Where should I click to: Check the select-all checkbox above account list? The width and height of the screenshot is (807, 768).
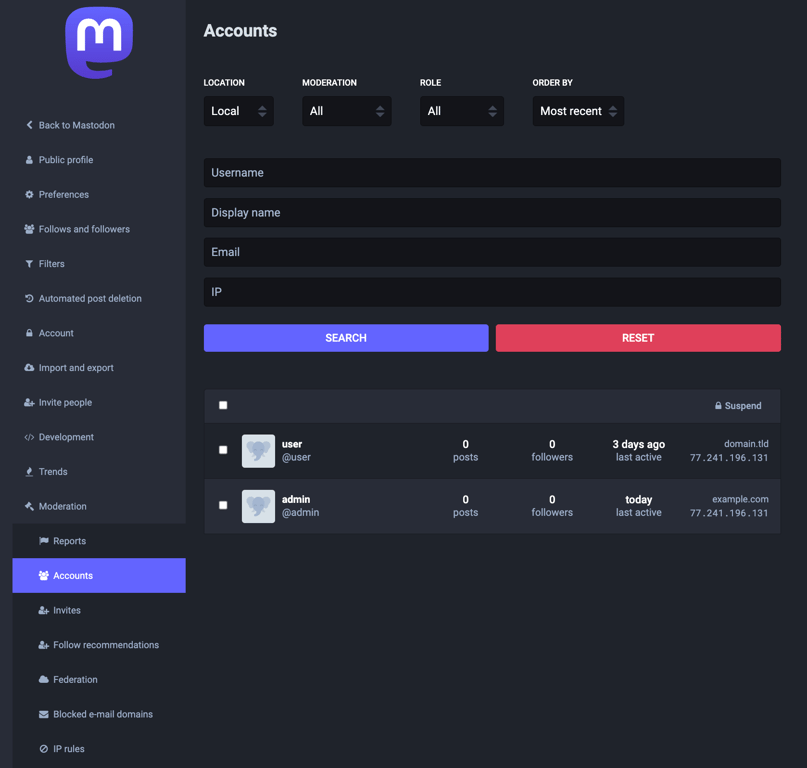(222, 405)
